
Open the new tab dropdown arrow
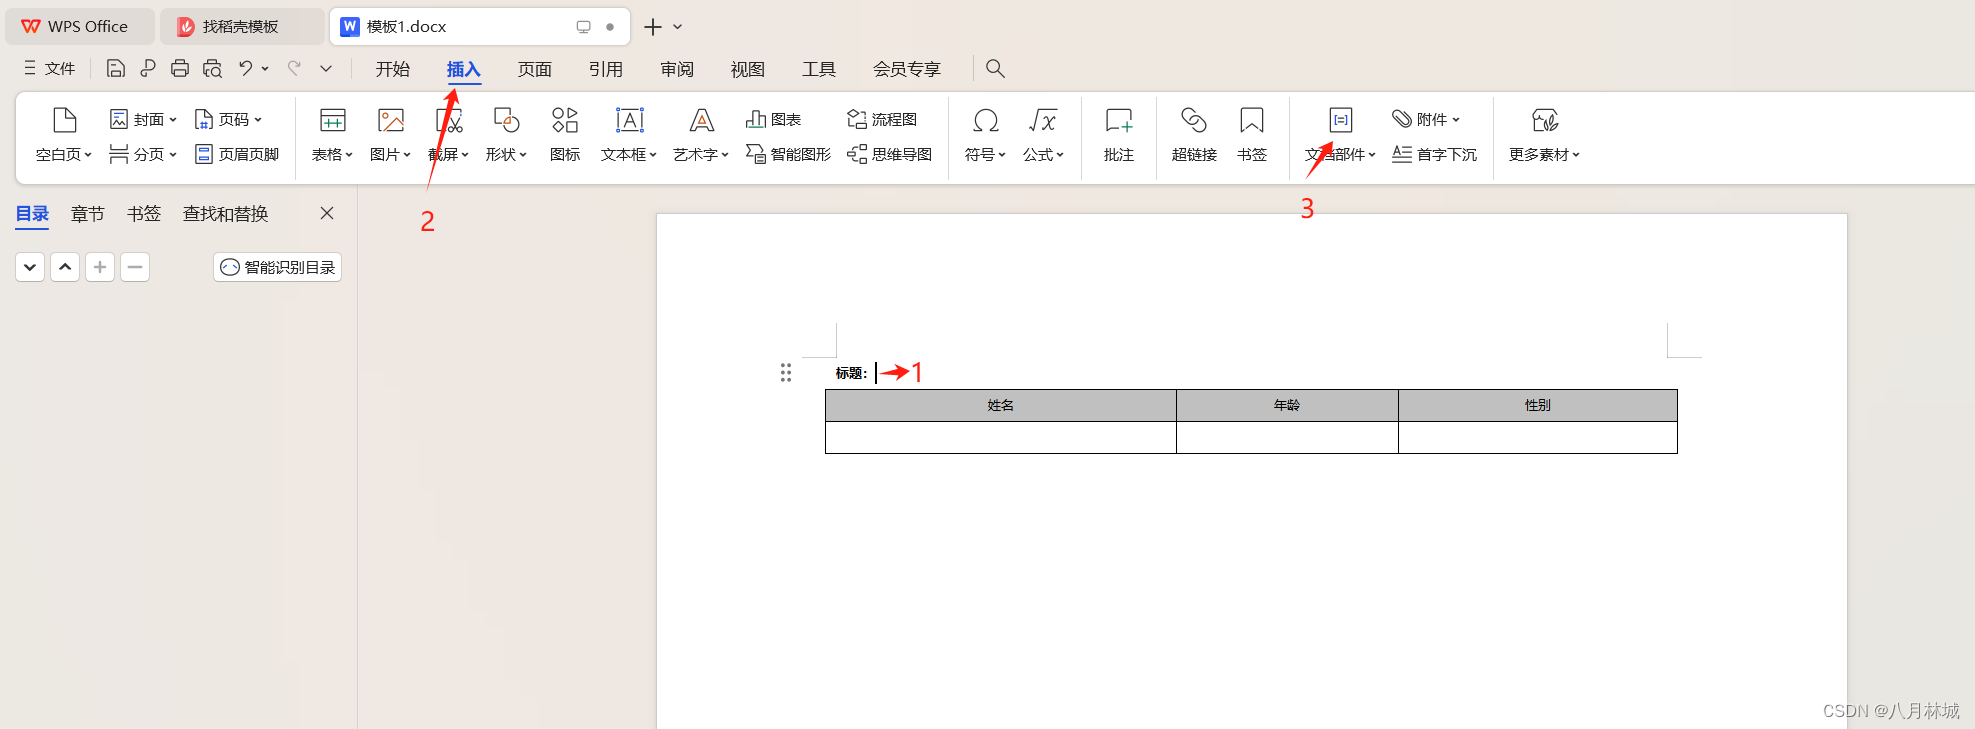coord(677,27)
